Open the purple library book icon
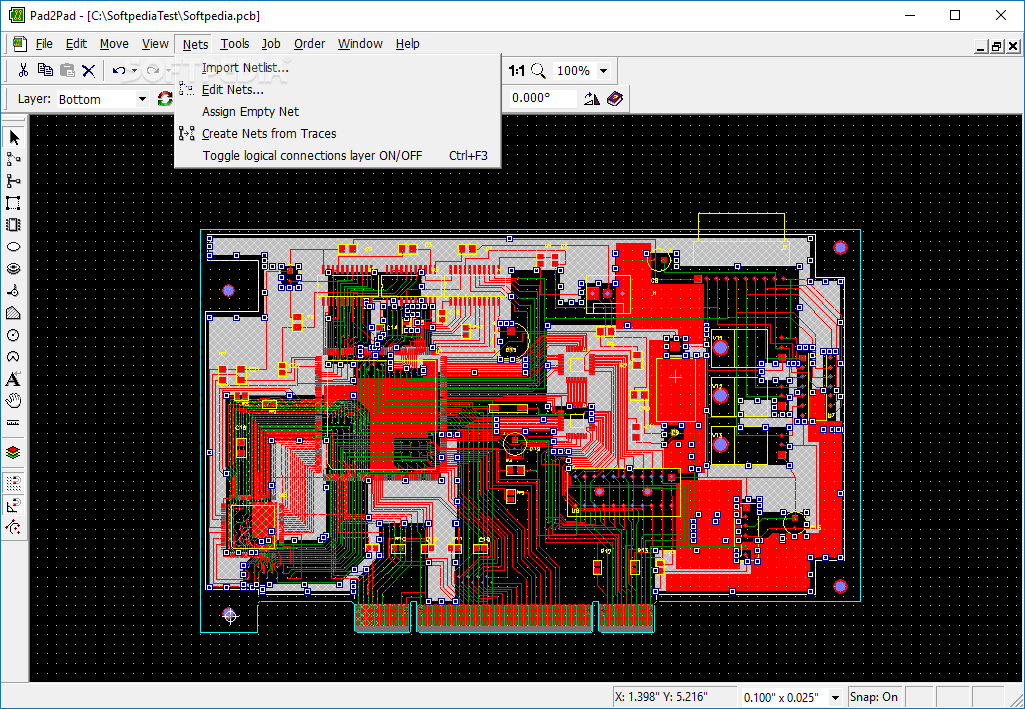1025x709 pixels. (614, 98)
